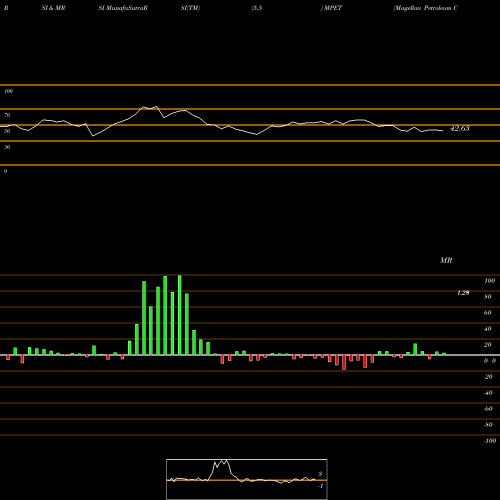Click the tallest green MR histogram bar
This screenshot has height=500, width=500.
tap(180, 315)
